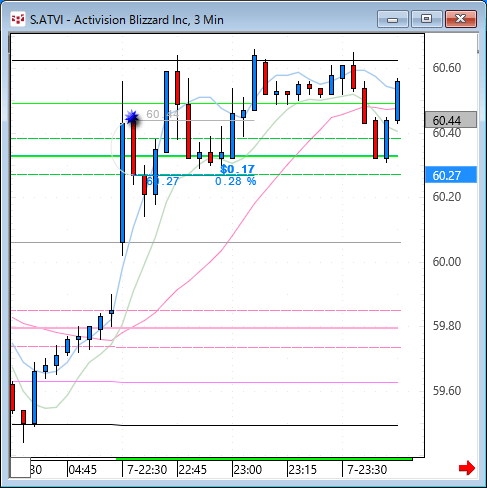Click the 7-22:30 time axis label
Image resolution: width=487 pixels, height=488 pixels.
pos(147,470)
